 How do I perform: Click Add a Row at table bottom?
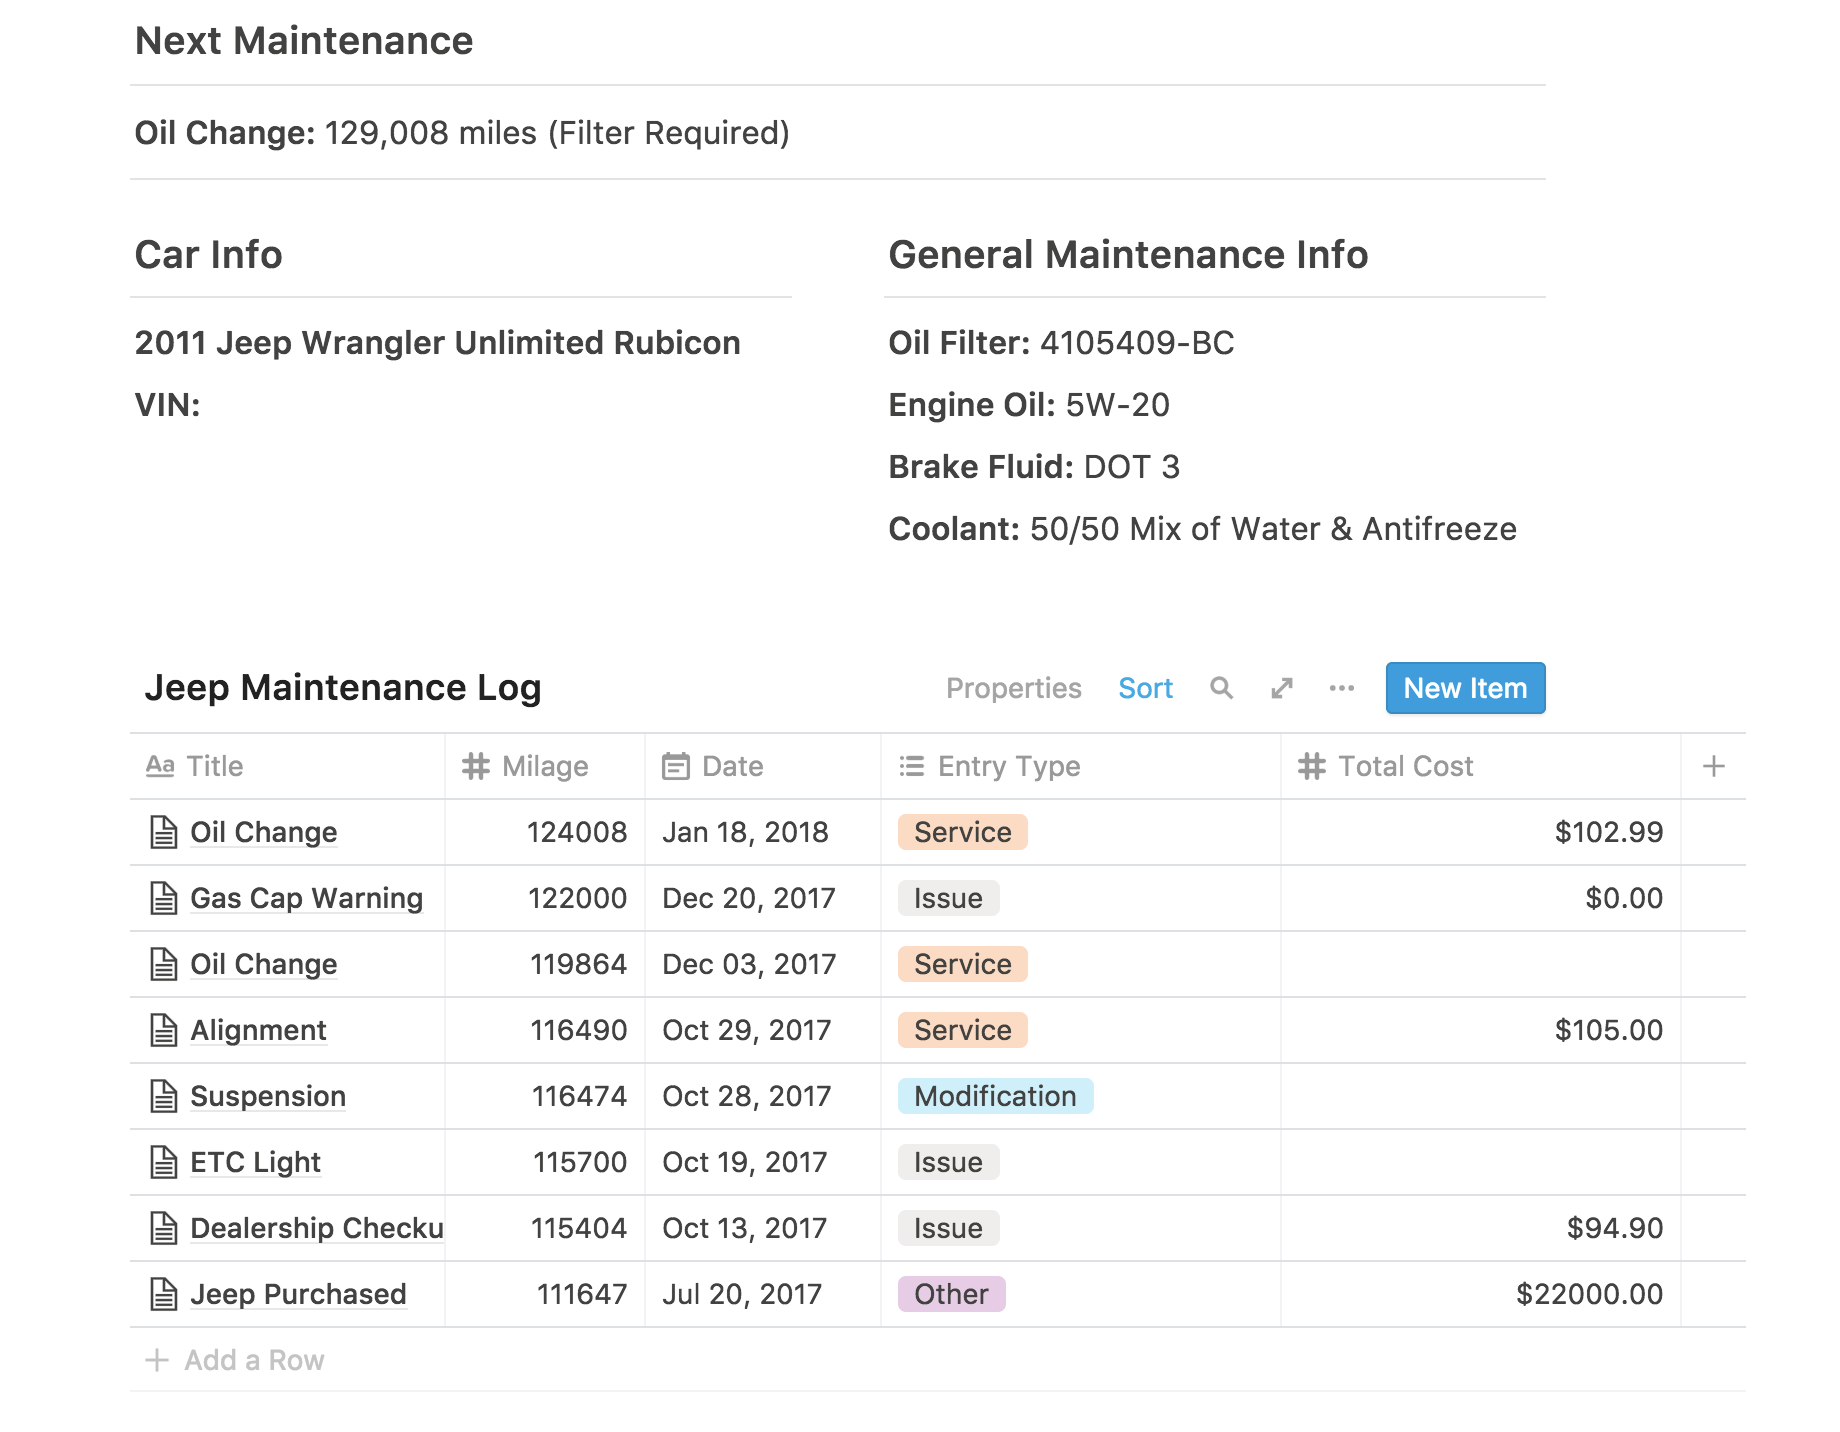click(x=235, y=1360)
